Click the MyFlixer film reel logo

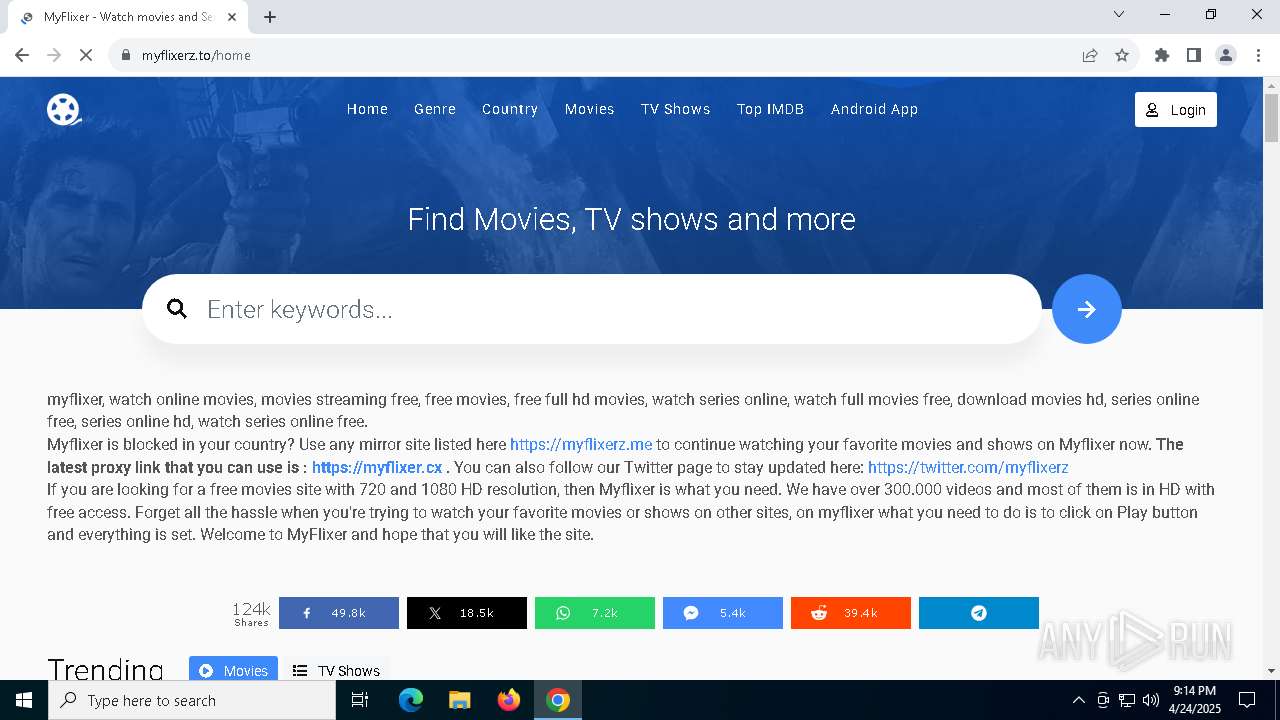pyautogui.click(x=64, y=109)
